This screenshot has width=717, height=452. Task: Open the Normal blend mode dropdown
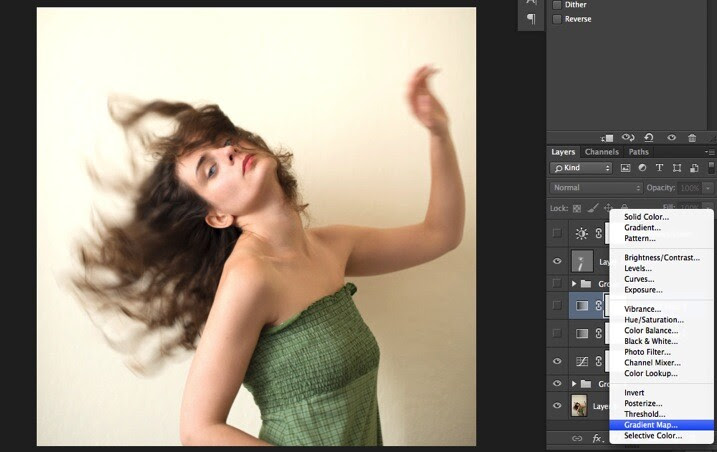pyautogui.click(x=596, y=188)
